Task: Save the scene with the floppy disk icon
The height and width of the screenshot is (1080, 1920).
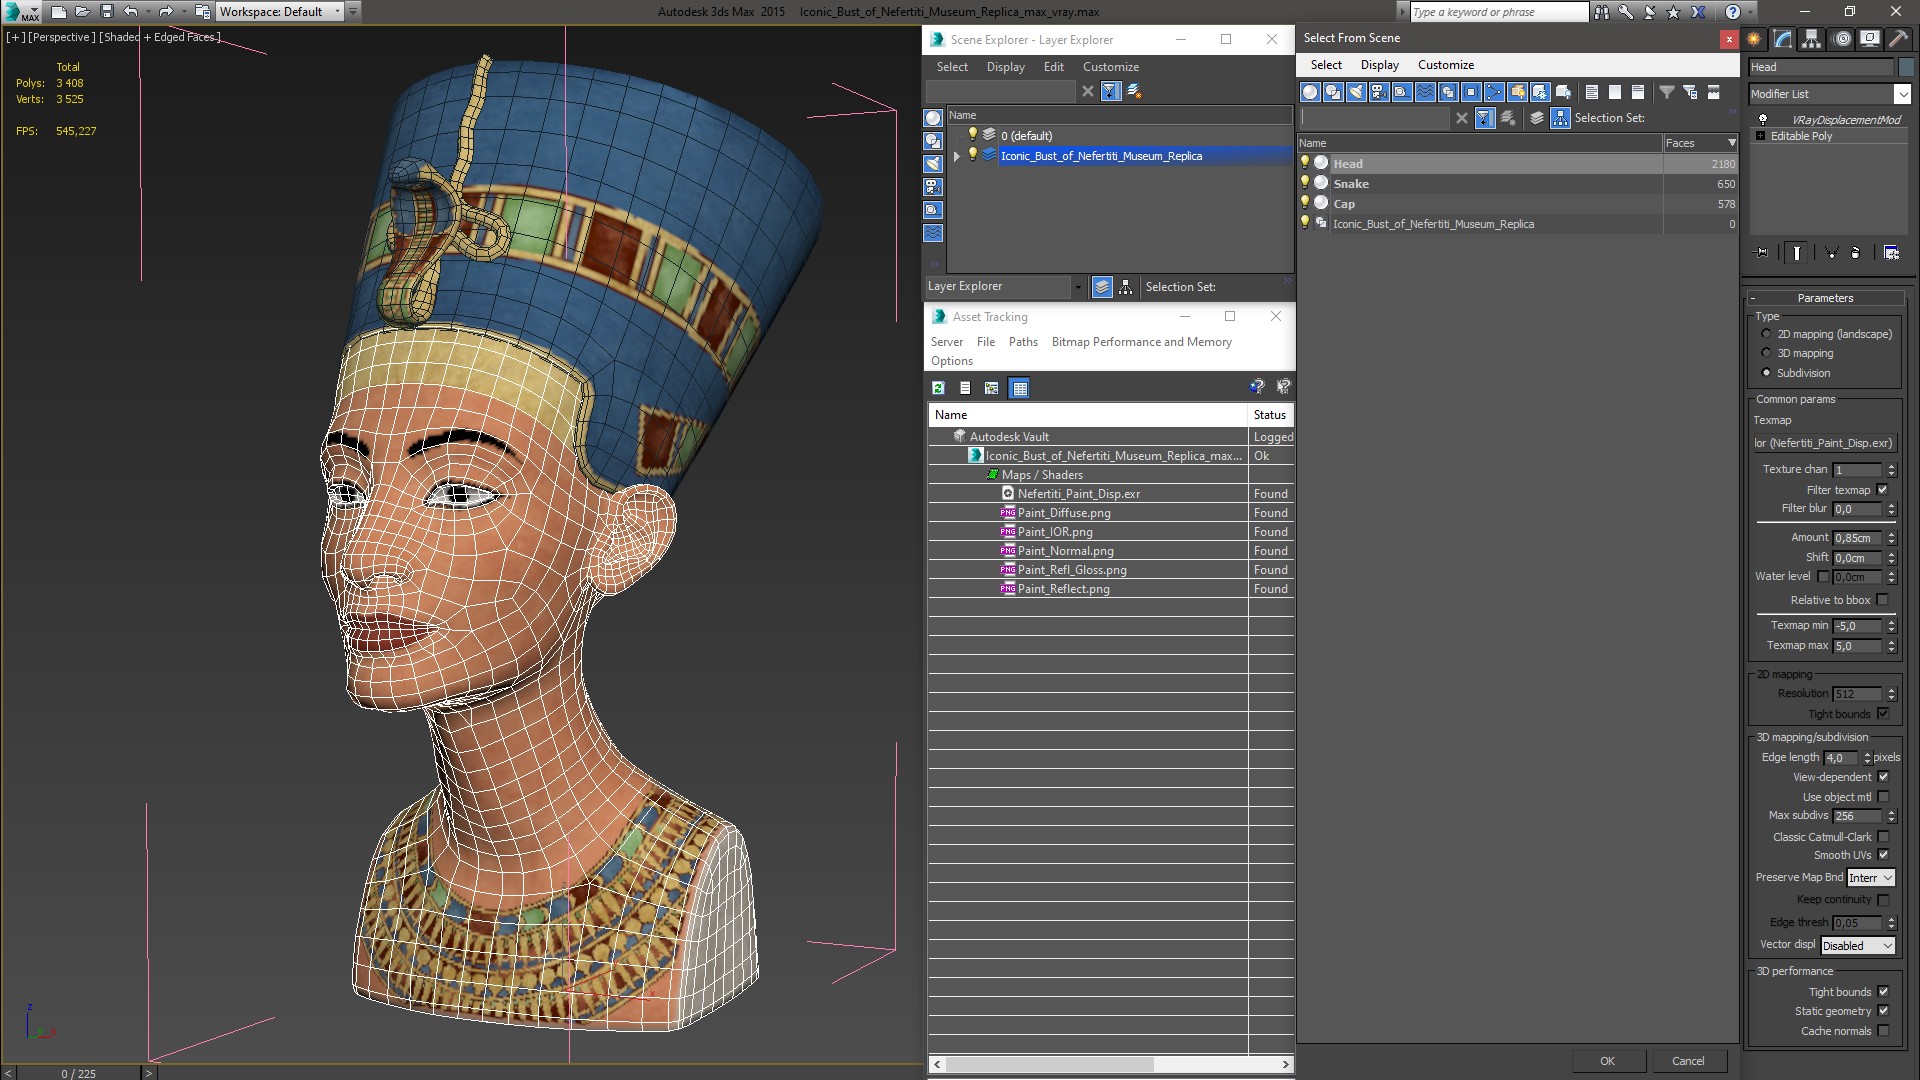Action: click(107, 12)
